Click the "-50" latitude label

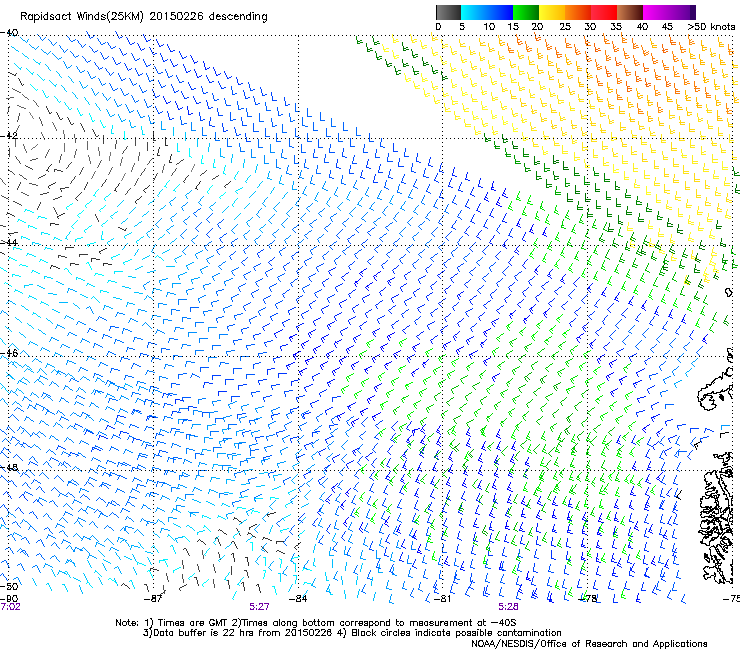pyautogui.click(x=9, y=586)
